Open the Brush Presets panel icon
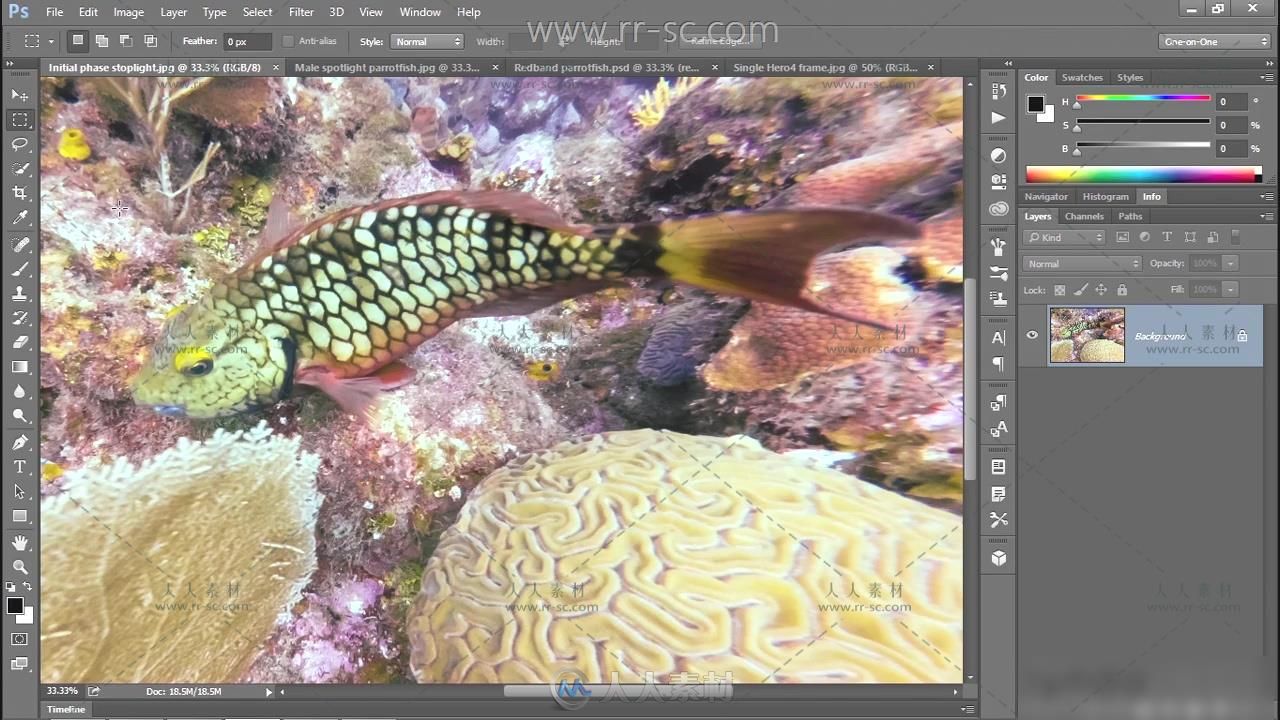Image resolution: width=1280 pixels, height=720 pixels. pyautogui.click(x=998, y=272)
